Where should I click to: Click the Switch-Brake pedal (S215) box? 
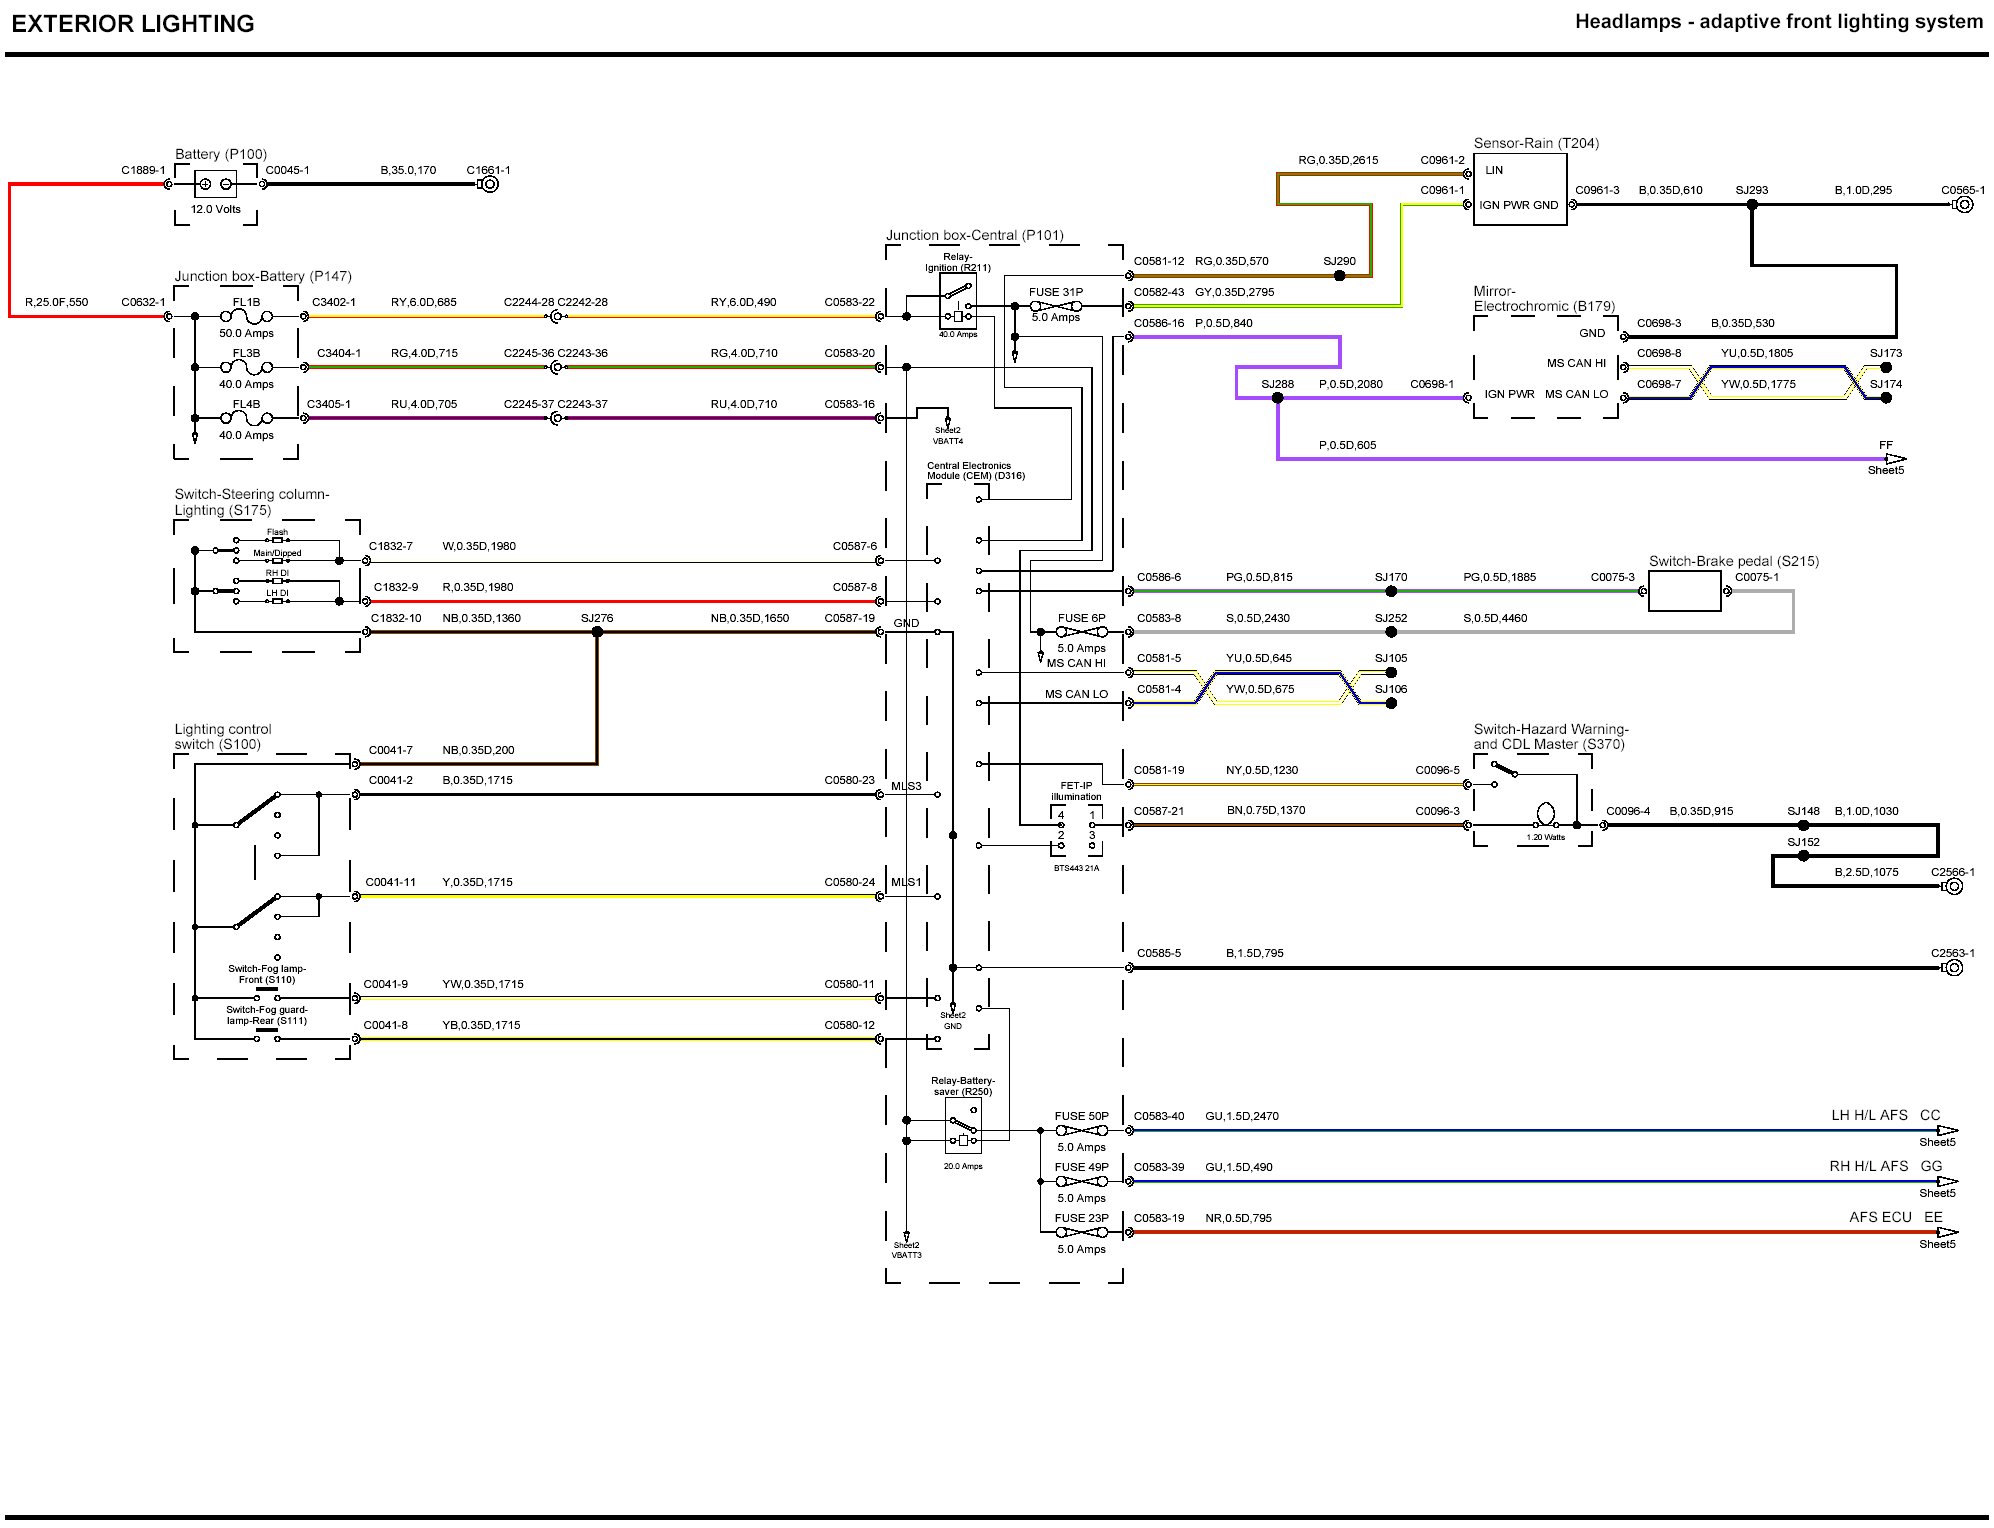pos(1684,591)
